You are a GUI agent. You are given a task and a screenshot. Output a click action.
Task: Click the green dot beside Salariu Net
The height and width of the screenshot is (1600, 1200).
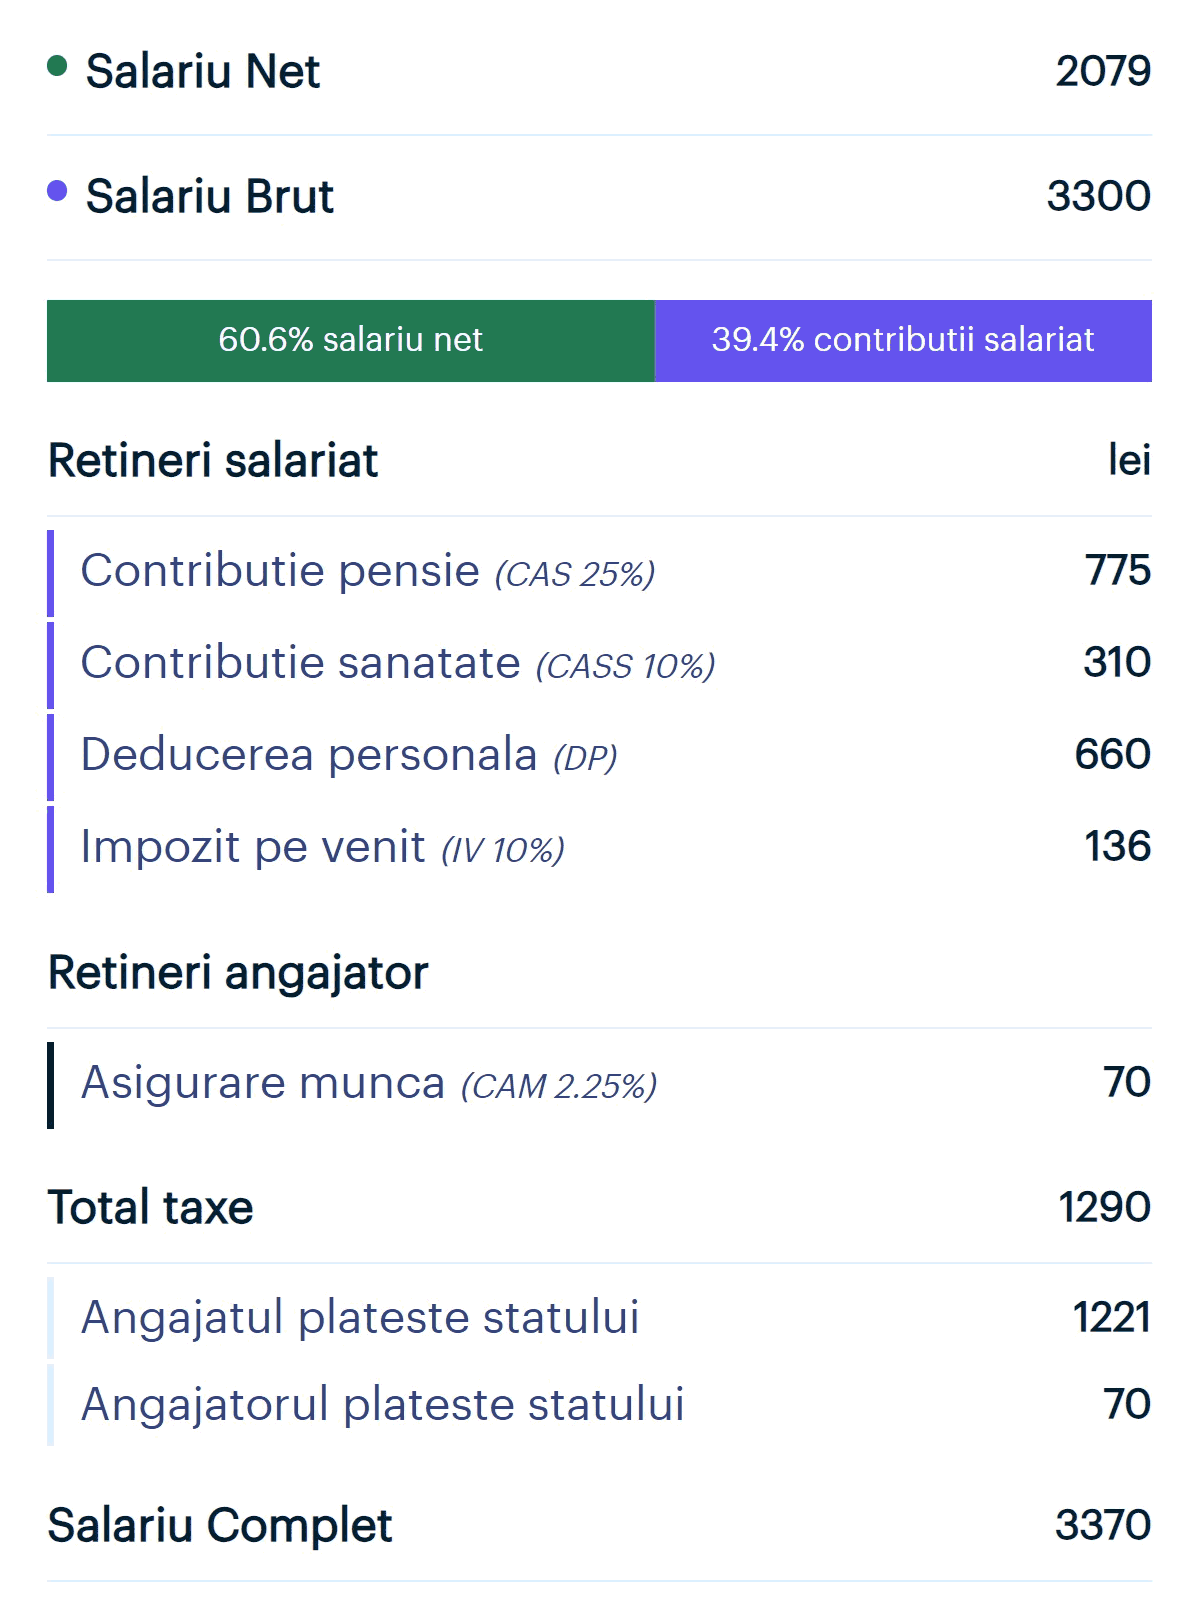tap(57, 66)
